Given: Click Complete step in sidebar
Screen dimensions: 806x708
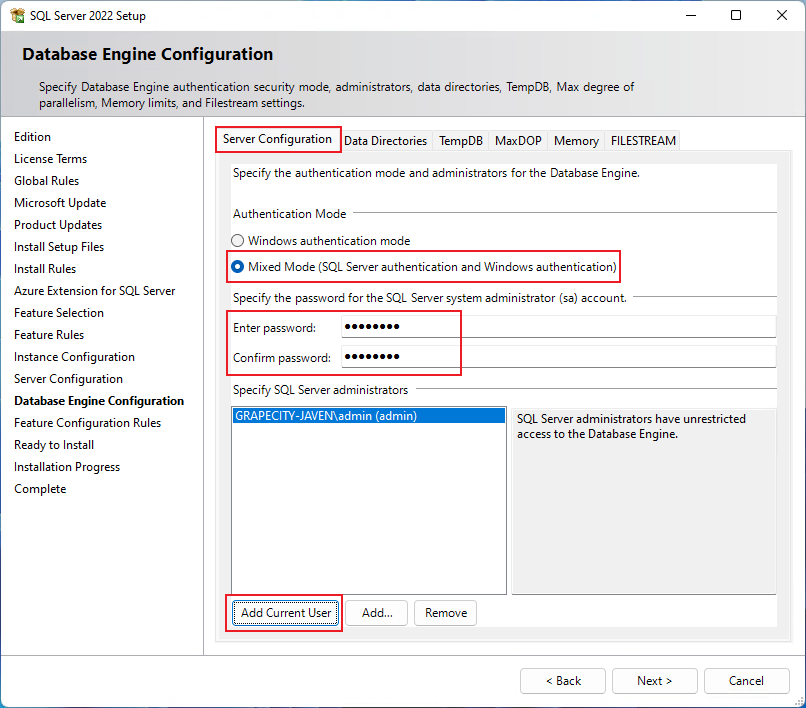Looking at the screenshot, I should (40, 489).
